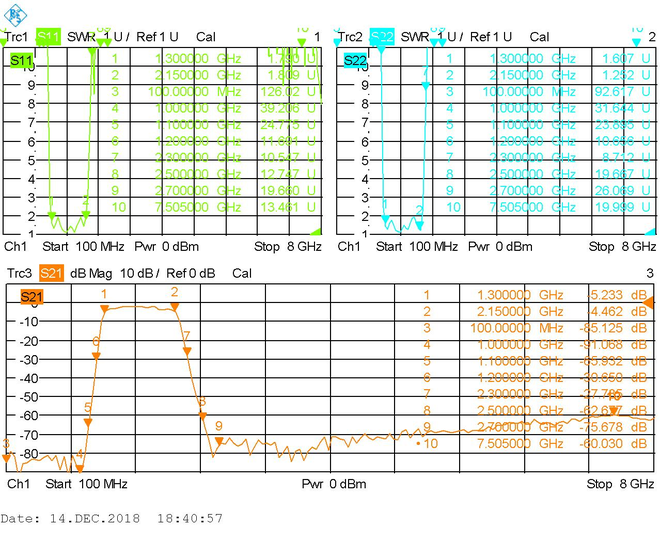Select marker 7 triangle on the S21 trace
Viewport: 660px width, 543px height.
point(187,351)
